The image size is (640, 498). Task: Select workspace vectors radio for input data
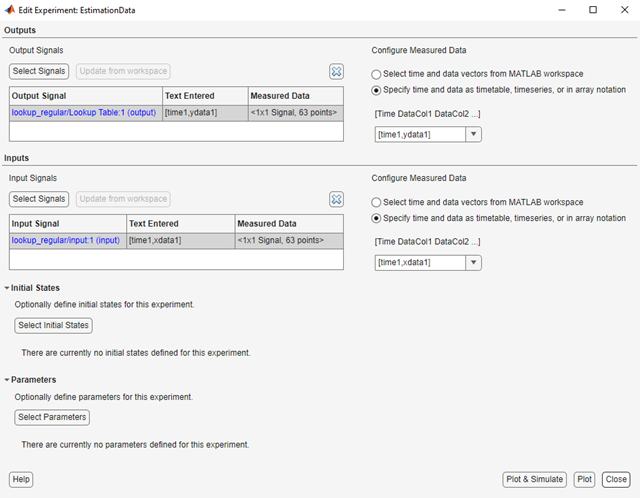[x=376, y=202]
